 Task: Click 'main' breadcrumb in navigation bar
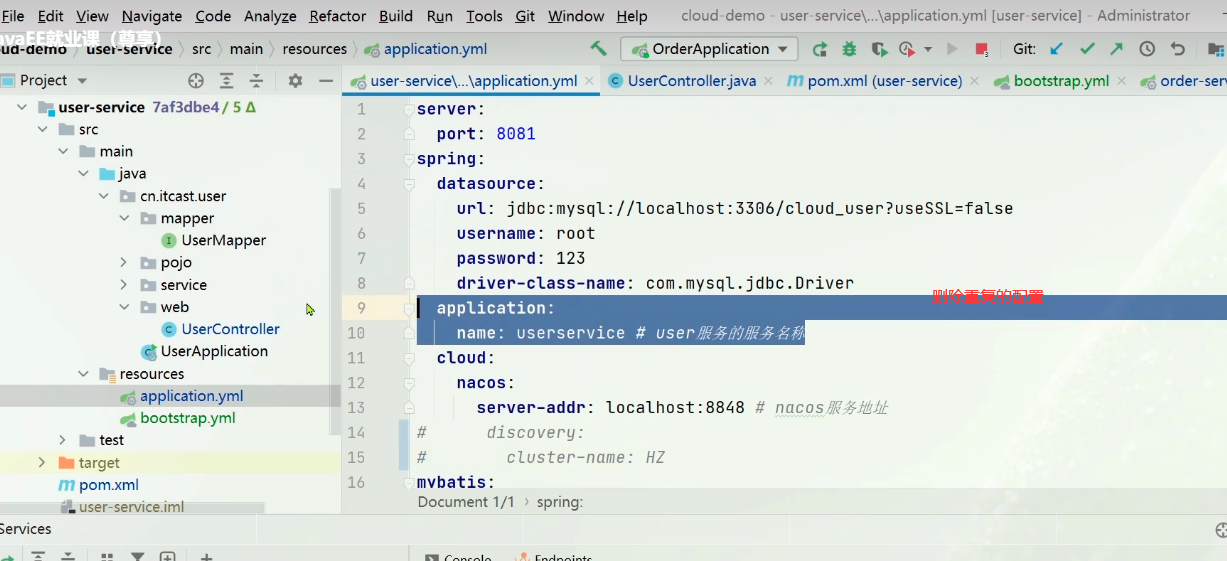(x=246, y=49)
